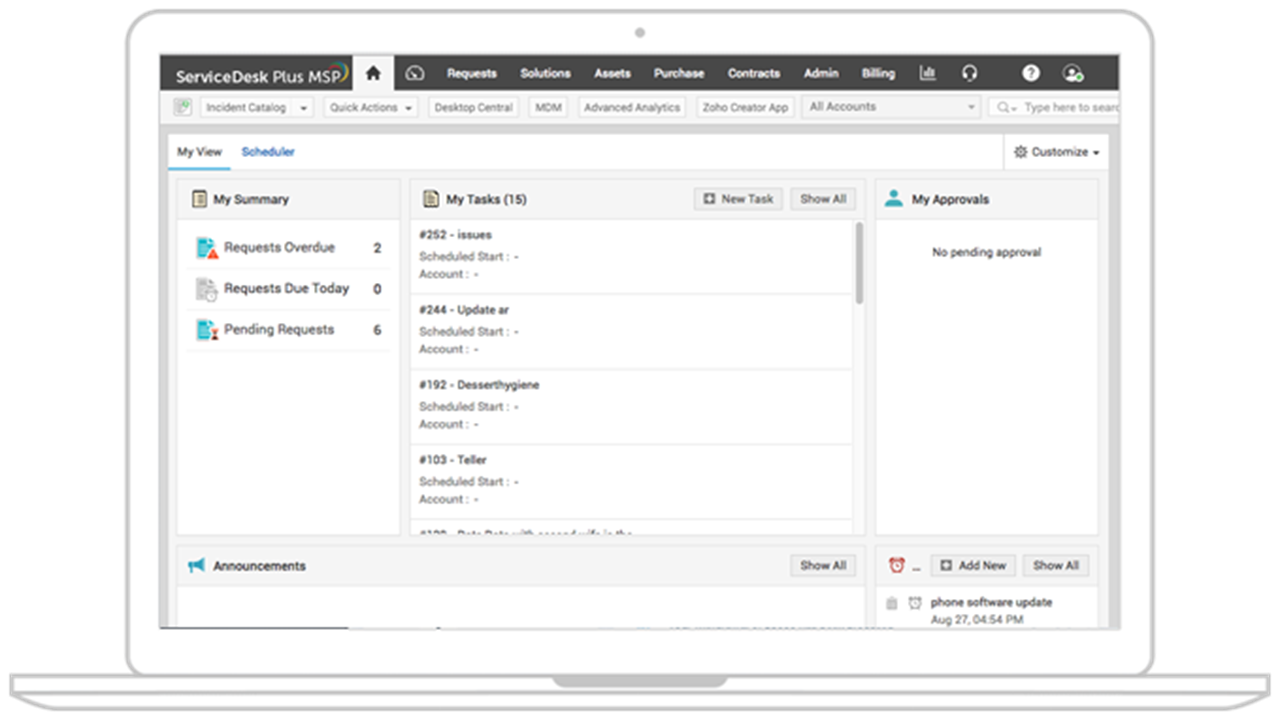Click the Home icon in navigation bar

(x=373, y=73)
